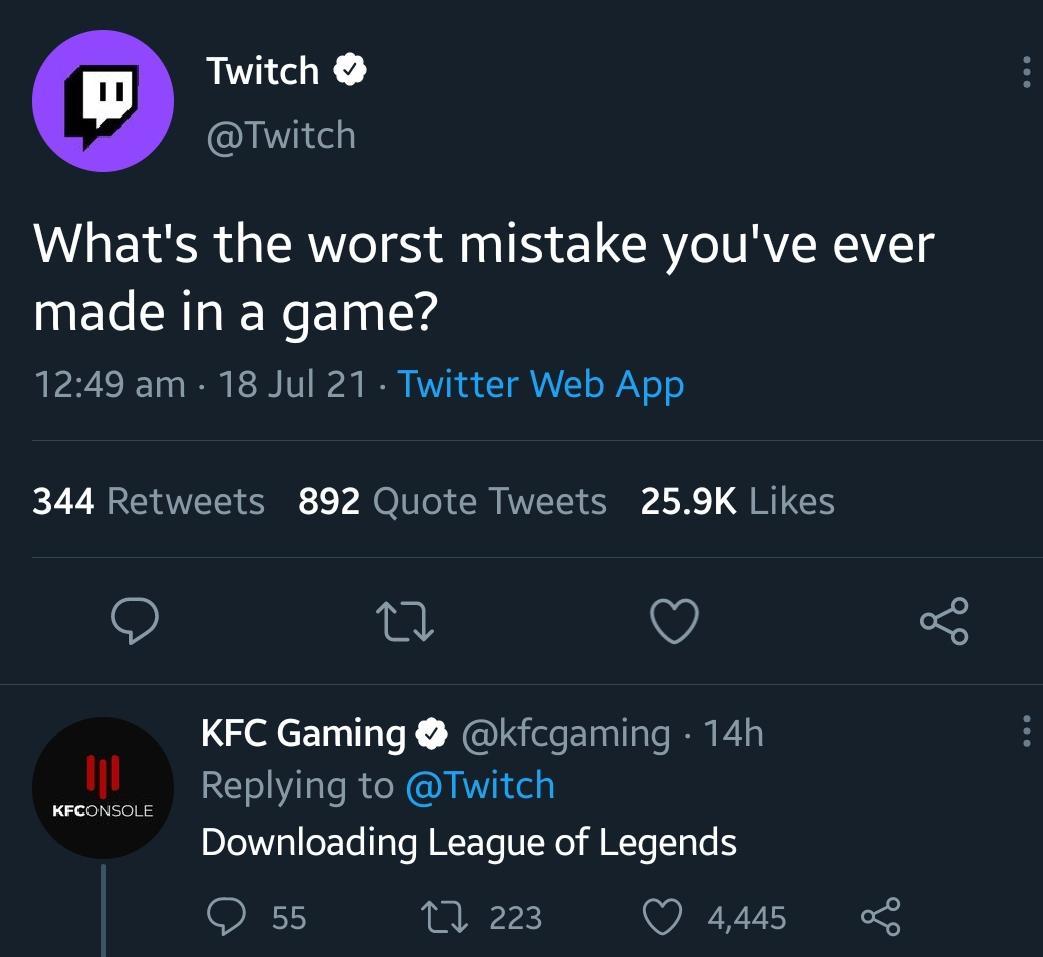1043x957 pixels.
Task: View the 25.9K Likes list
Action: pyautogui.click(x=737, y=500)
